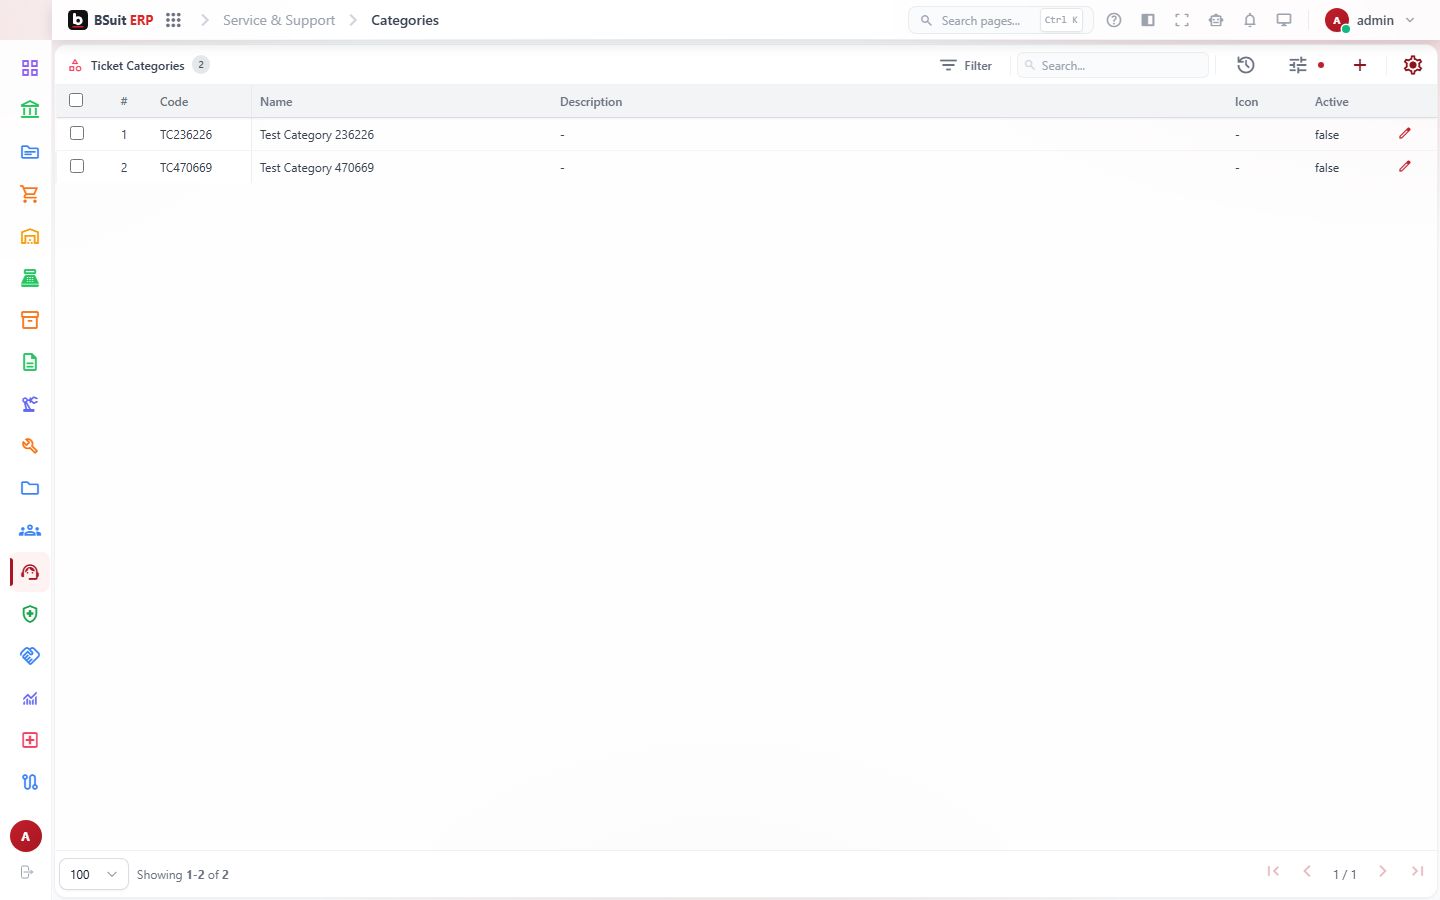
Task: Open the shopping cart sidebar icon
Action: pyautogui.click(x=30, y=194)
